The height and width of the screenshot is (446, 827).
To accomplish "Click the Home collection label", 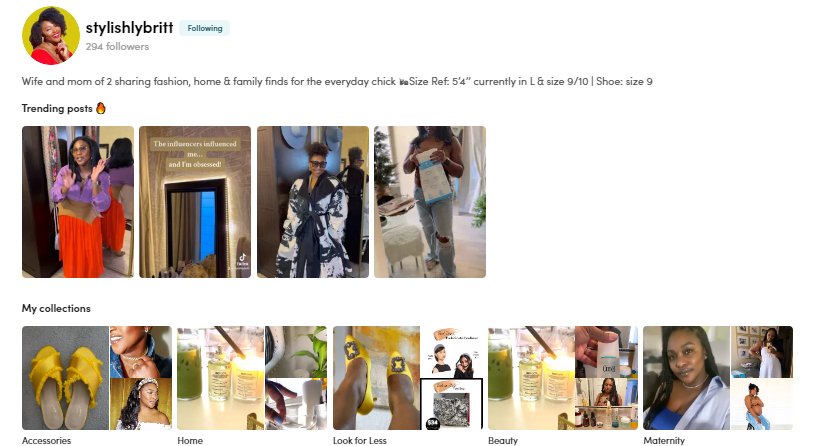I will point(190,440).
